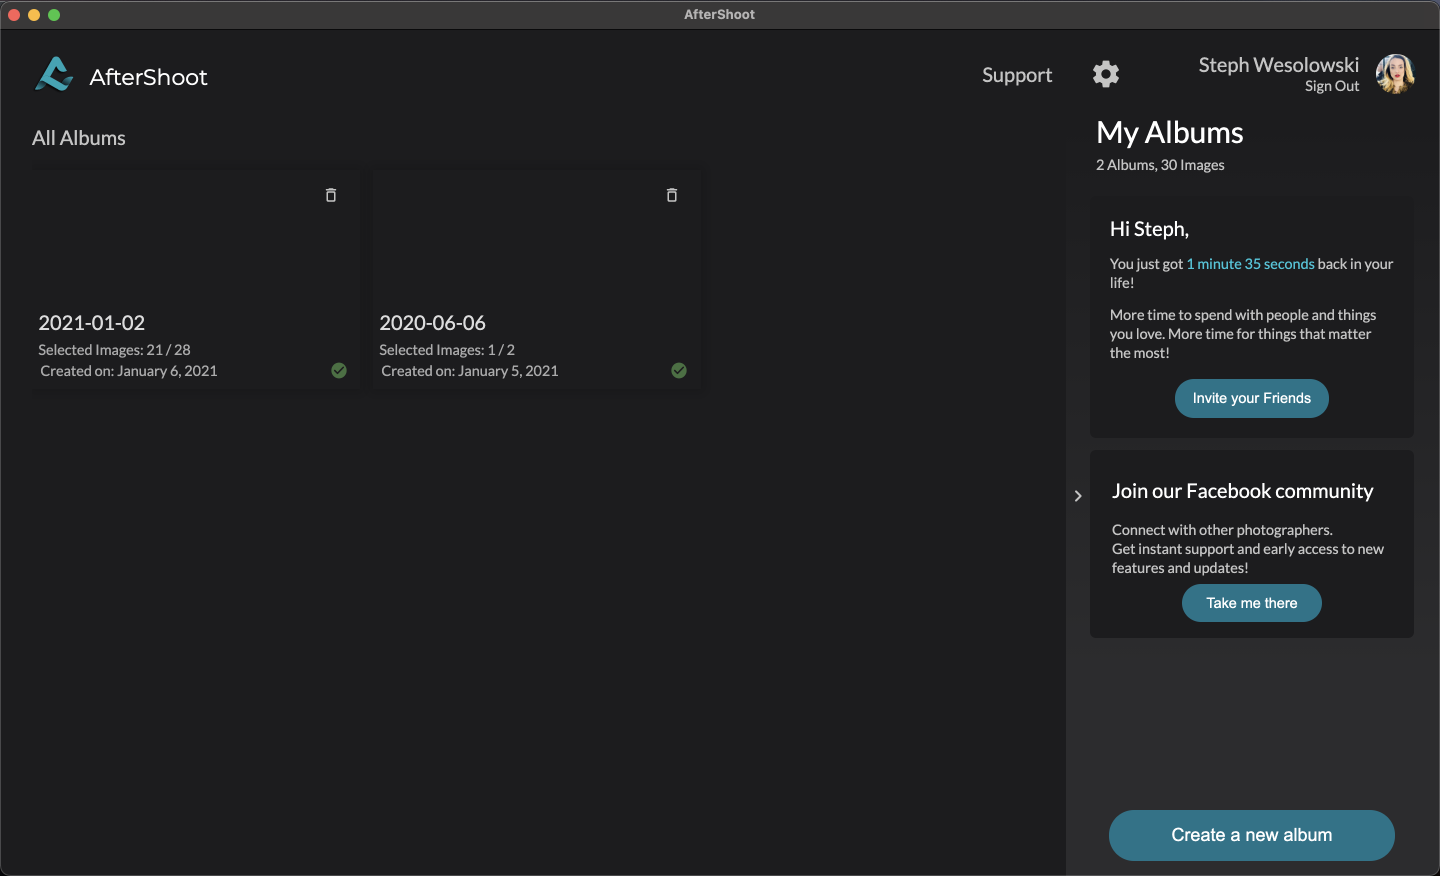
Task: Collapse the My Albums side panel chevron
Action: (1078, 496)
